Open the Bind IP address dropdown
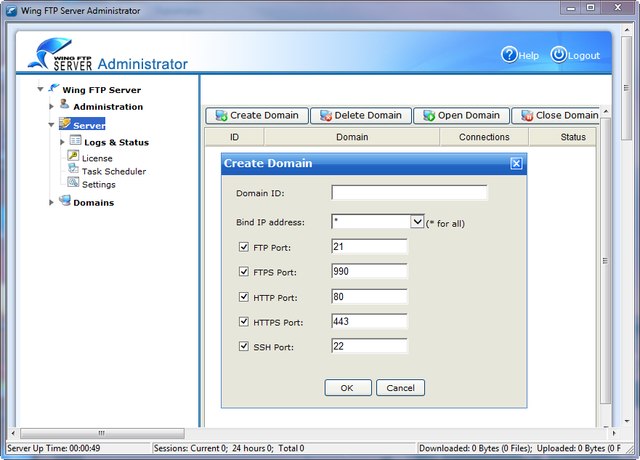This screenshot has width=640, height=460. (x=418, y=221)
